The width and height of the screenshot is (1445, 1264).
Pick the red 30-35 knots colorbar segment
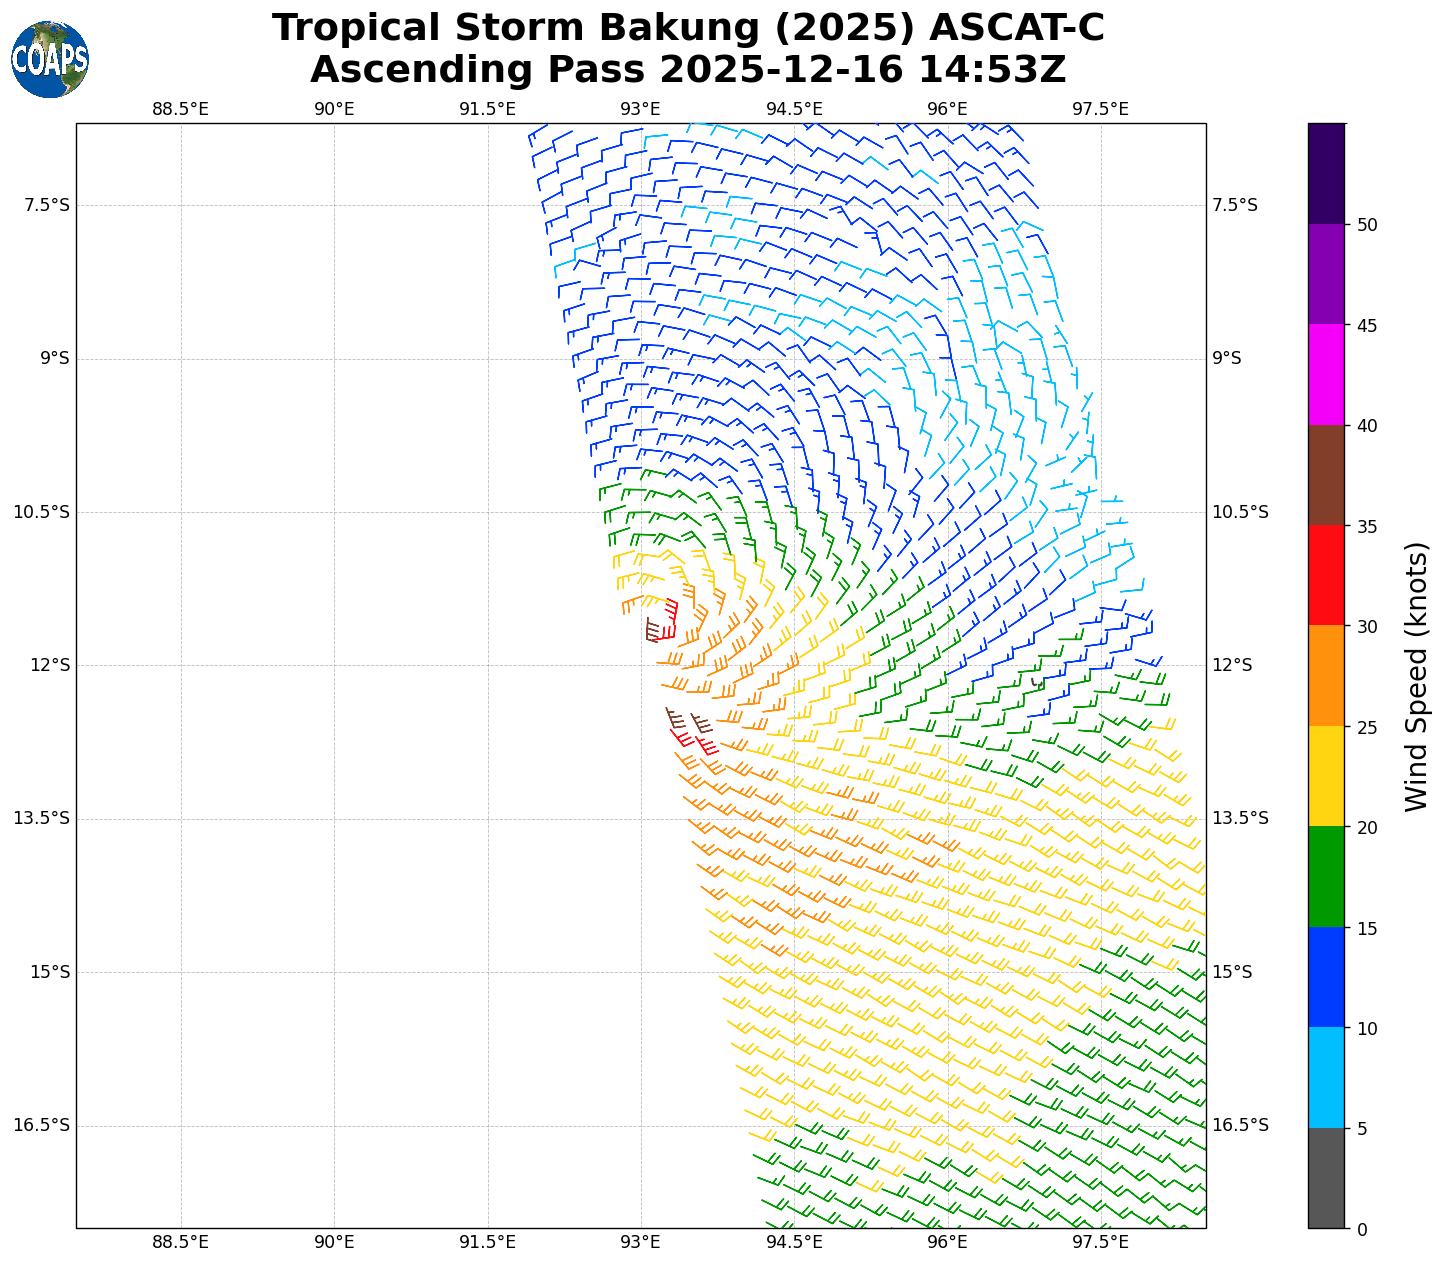click(x=1326, y=576)
